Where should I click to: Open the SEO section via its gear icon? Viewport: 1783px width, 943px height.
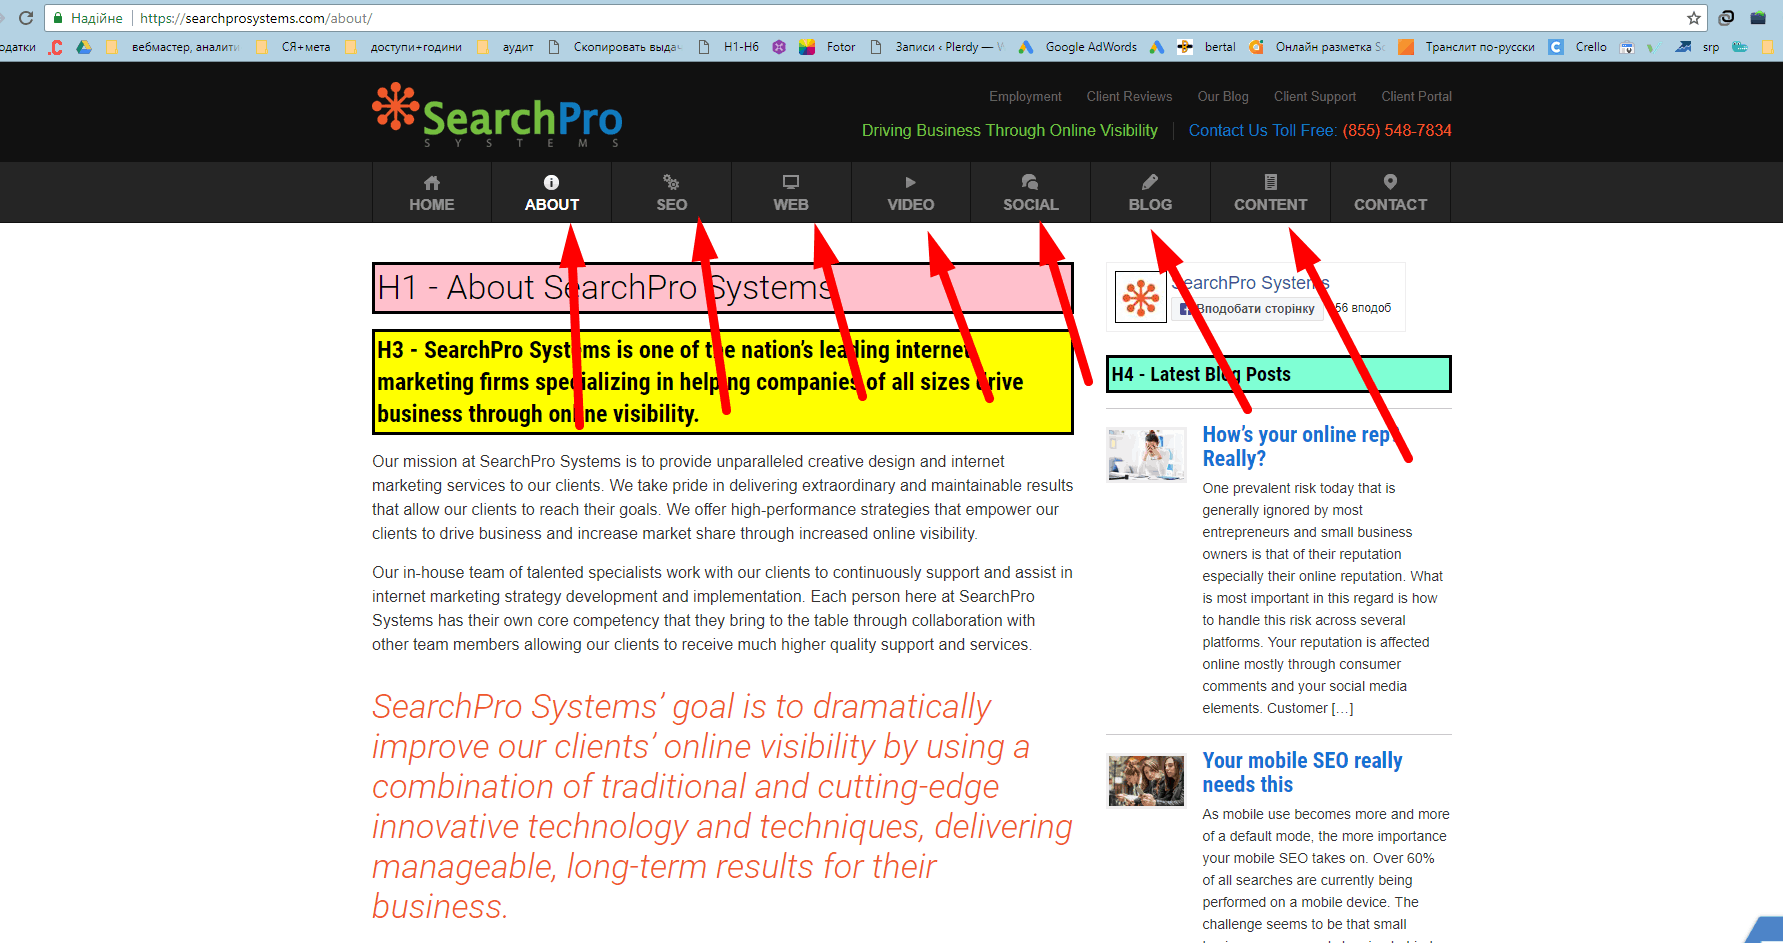coord(671,181)
